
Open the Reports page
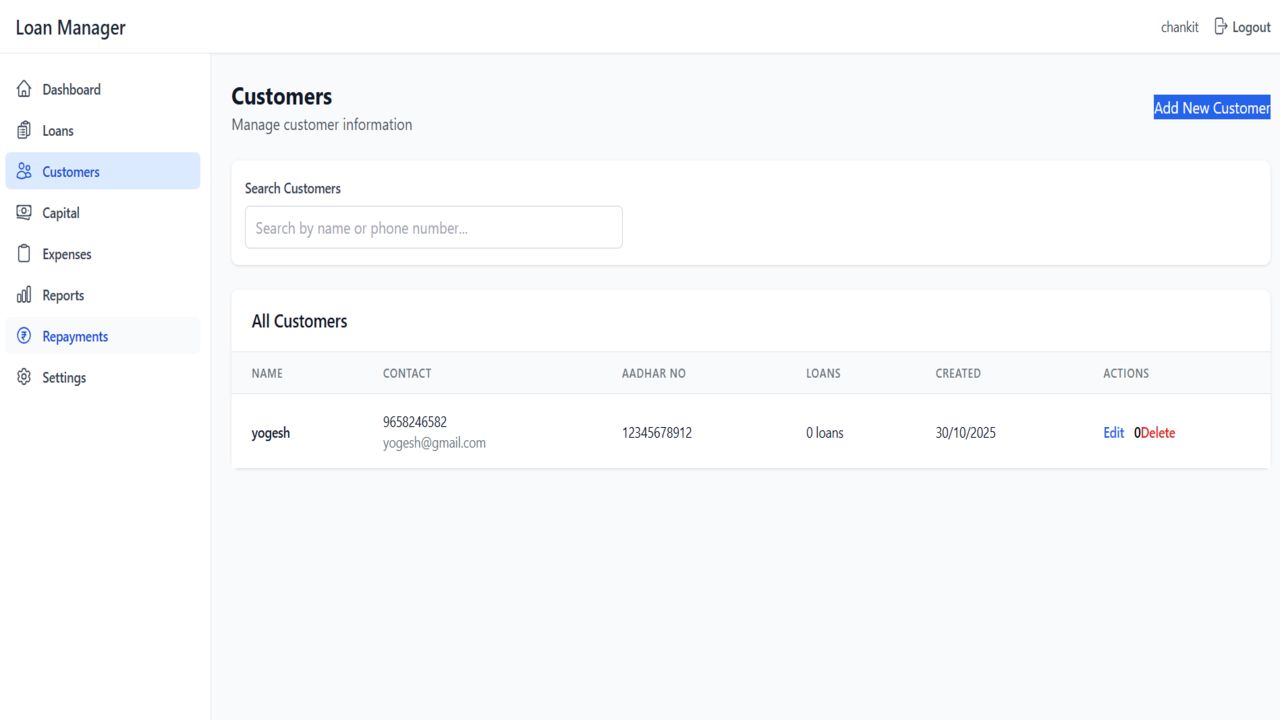pyautogui.click(x=103, y=295)
